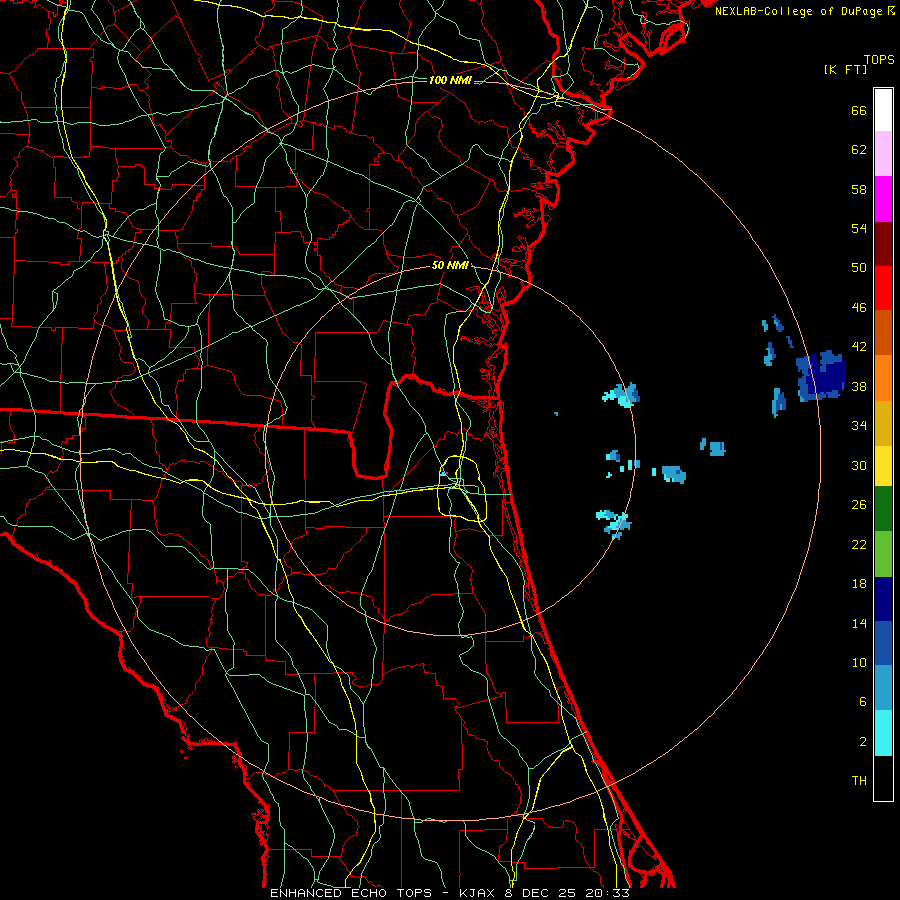Click the legend value "34"
This screenshot has width=900, height=900.
coord(859,426)
